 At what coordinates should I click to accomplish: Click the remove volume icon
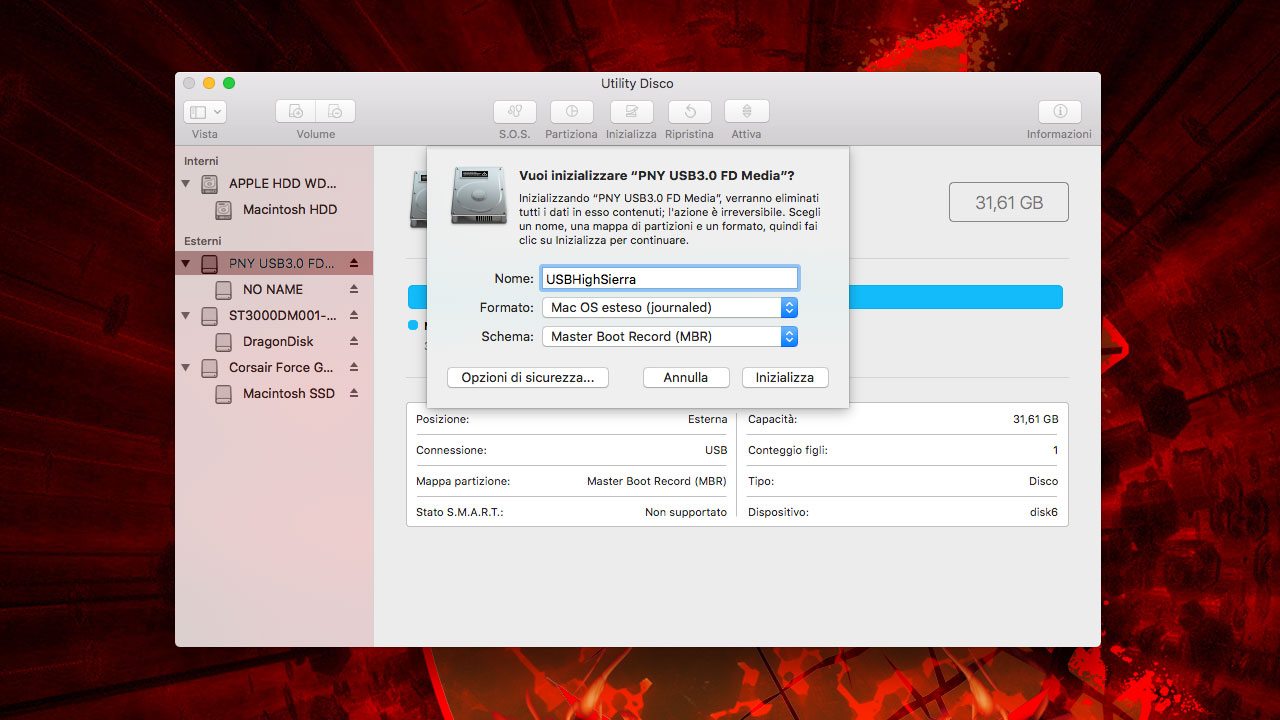[336, 112]
